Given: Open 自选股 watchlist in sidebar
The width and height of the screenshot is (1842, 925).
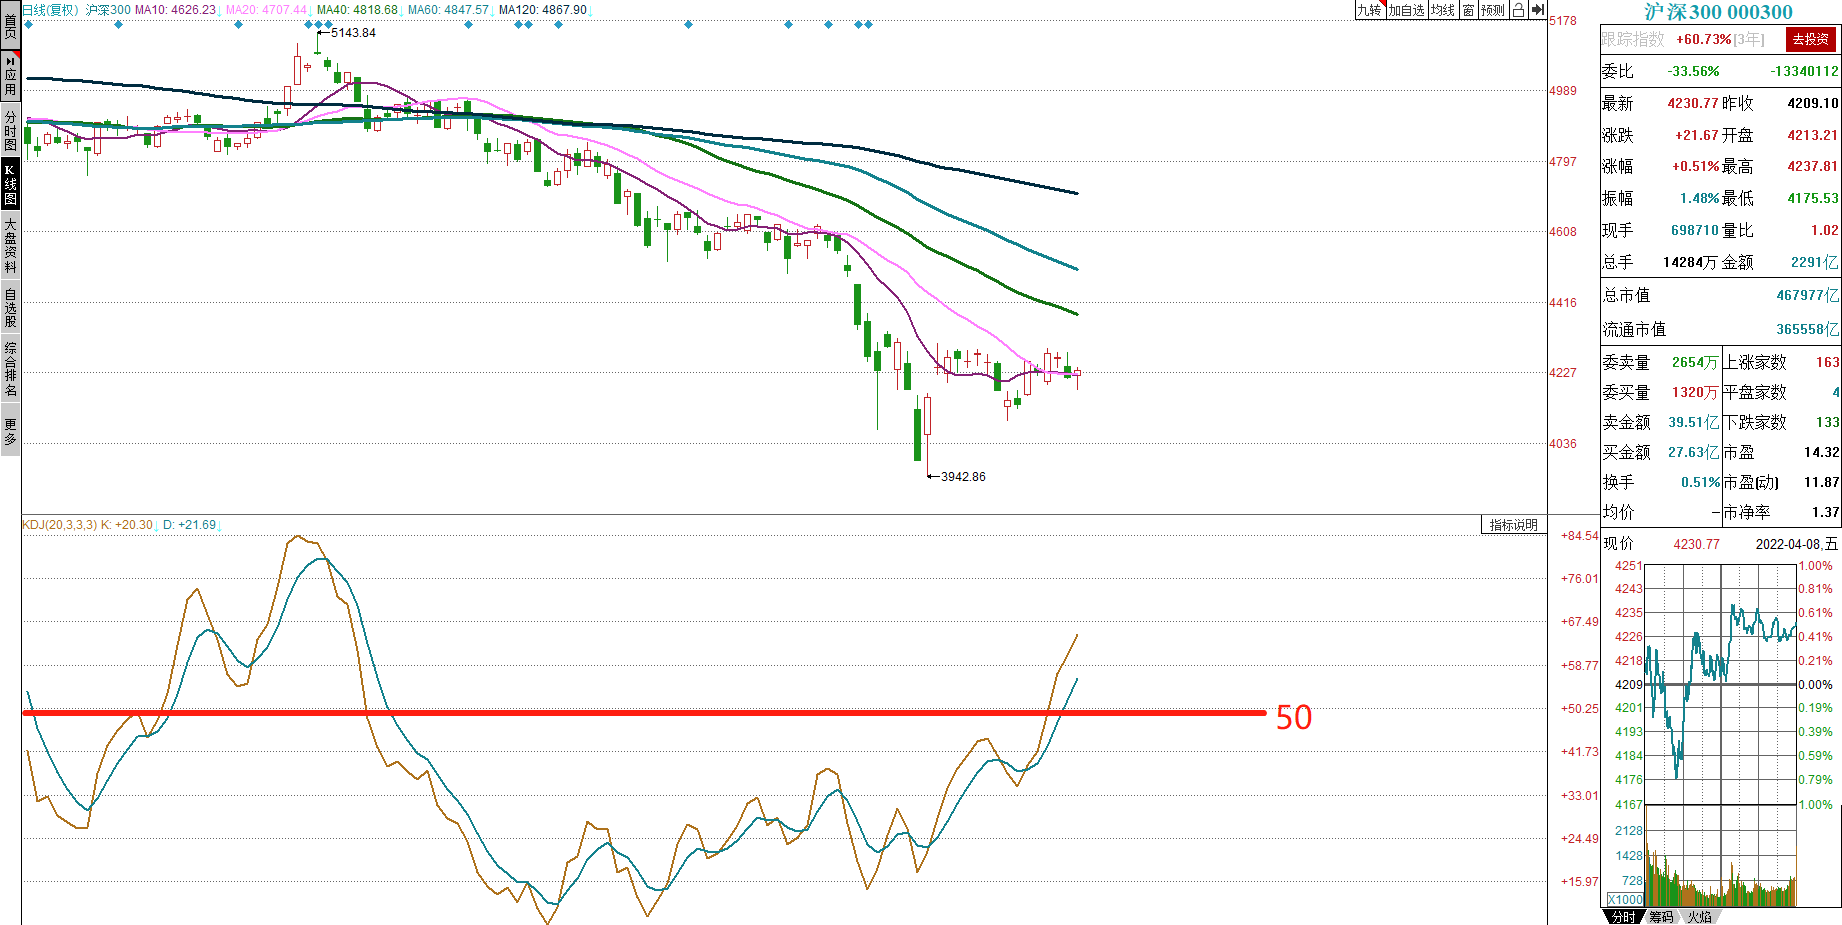Looking at the screenshot, I should coord(10,307).
